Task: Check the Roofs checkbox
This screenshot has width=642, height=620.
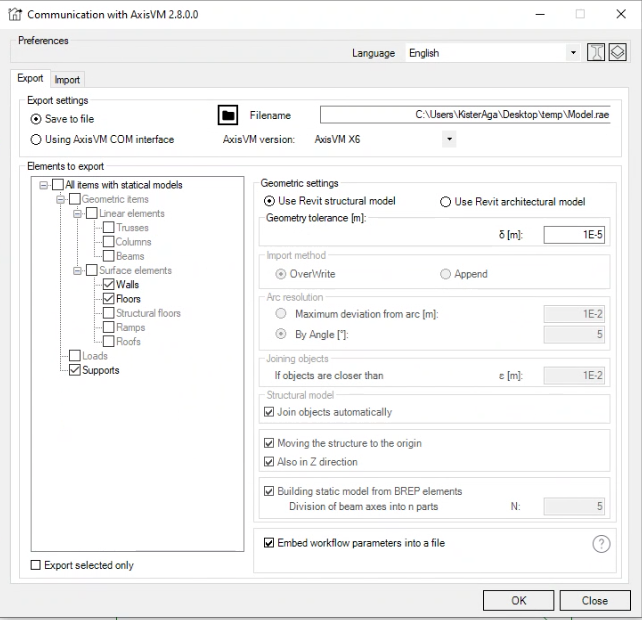Action: pos(109,341)
